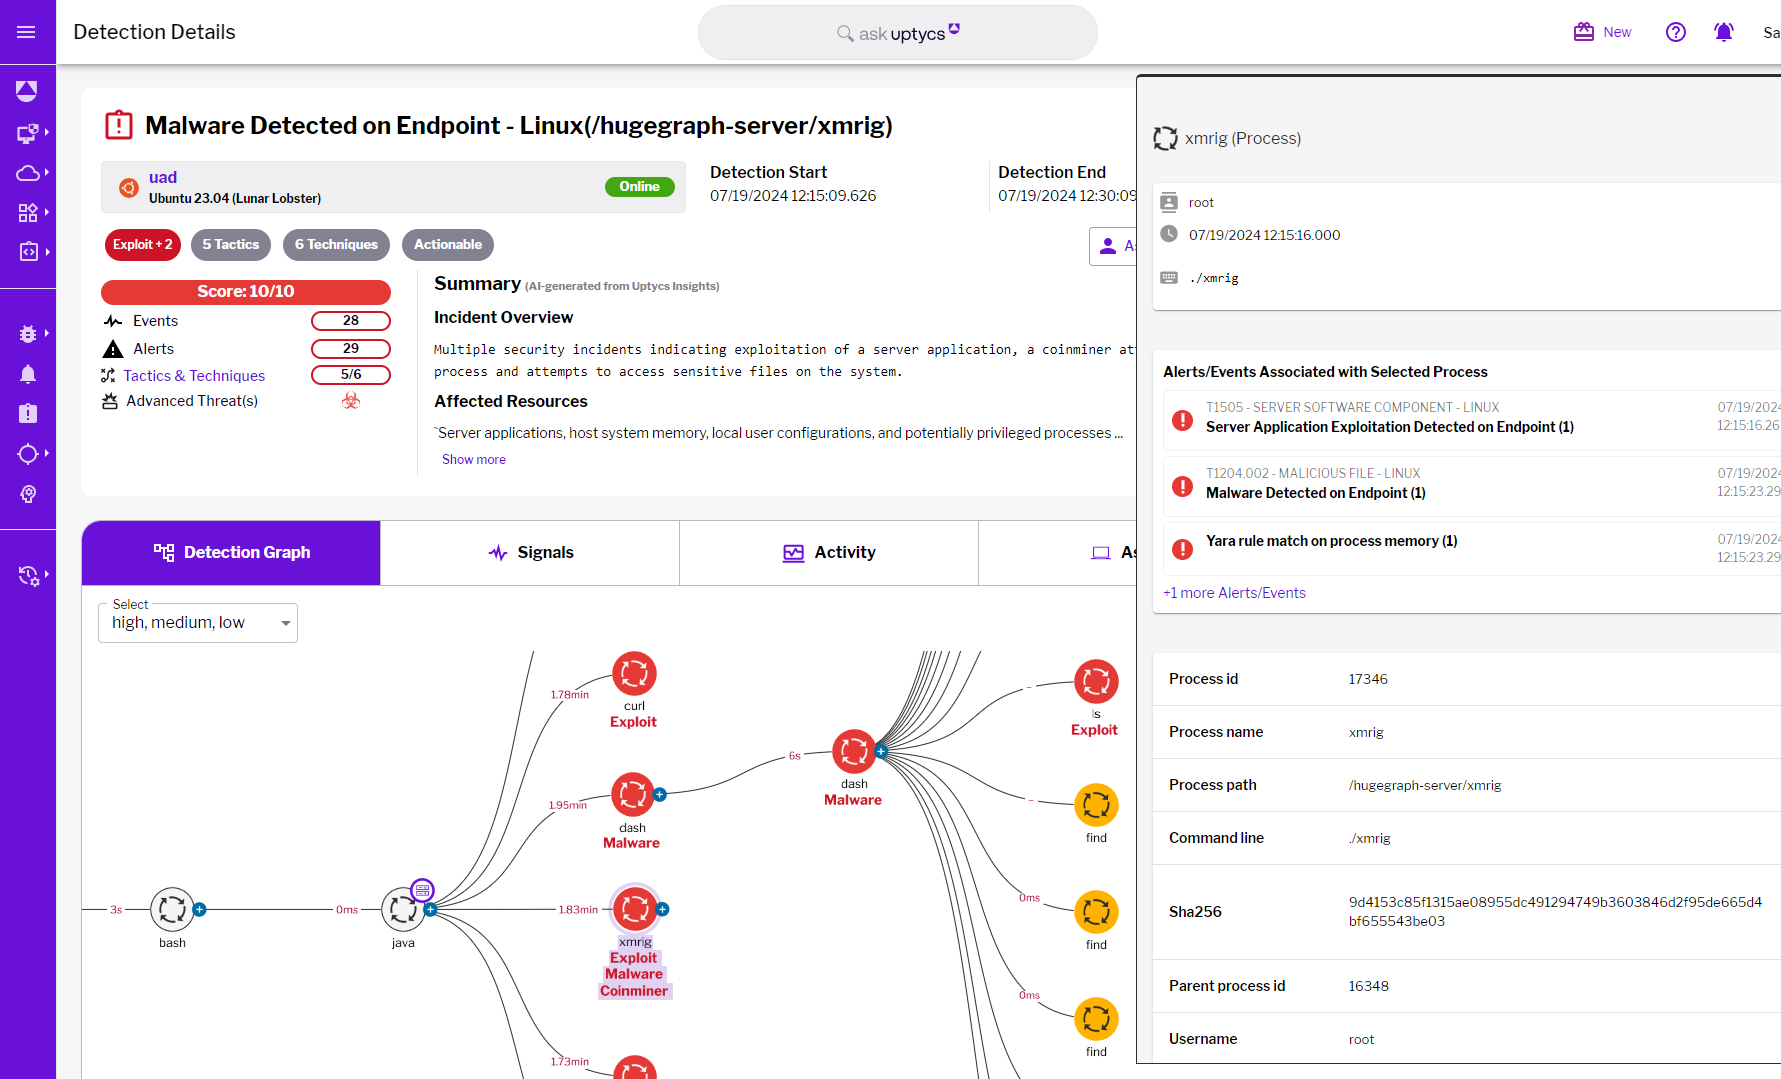Click the biohazard Advanced Threats icon
The image size is (1781, 1079).
click(350, 400)
